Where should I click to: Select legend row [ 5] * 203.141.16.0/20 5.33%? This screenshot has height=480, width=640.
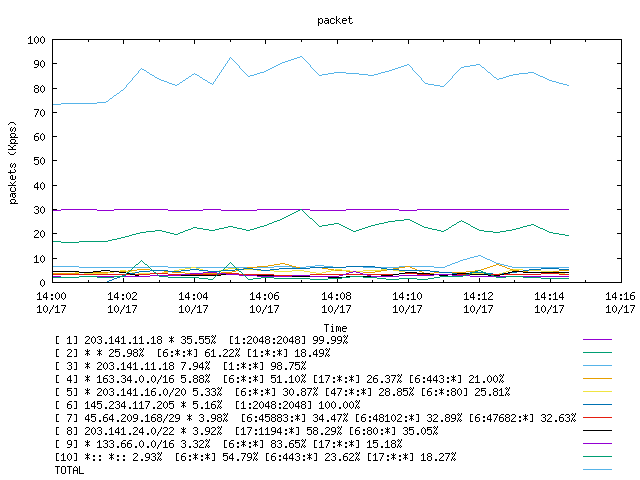(282, 392)
